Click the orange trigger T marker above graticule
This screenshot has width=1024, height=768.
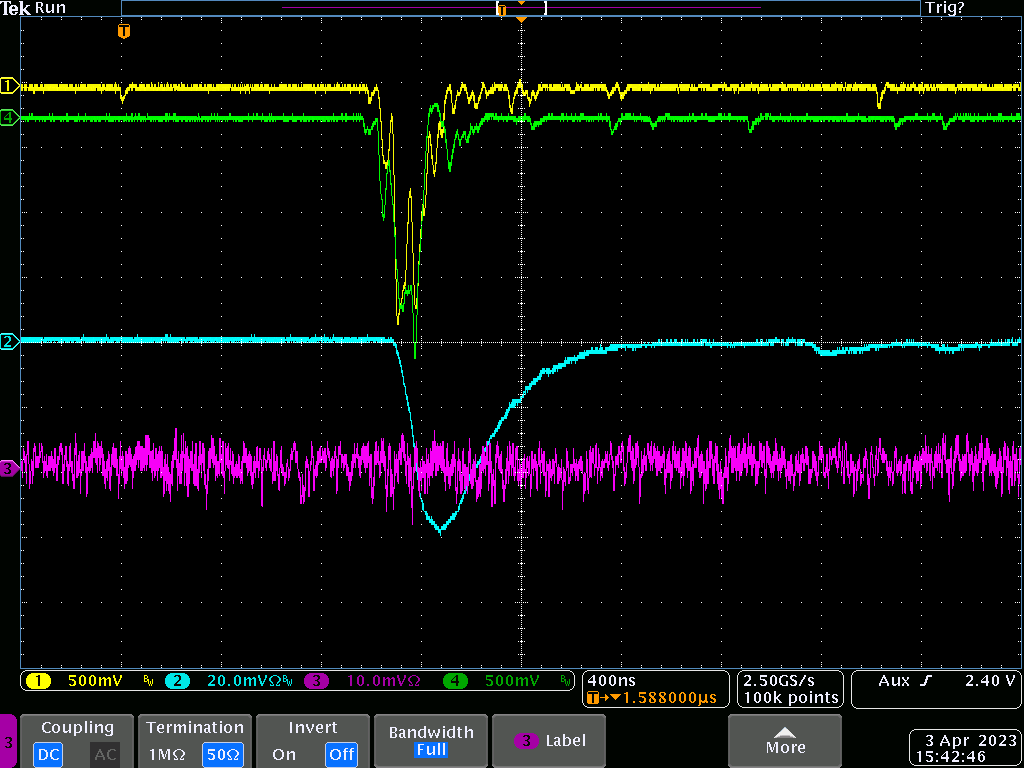(123, 32)
